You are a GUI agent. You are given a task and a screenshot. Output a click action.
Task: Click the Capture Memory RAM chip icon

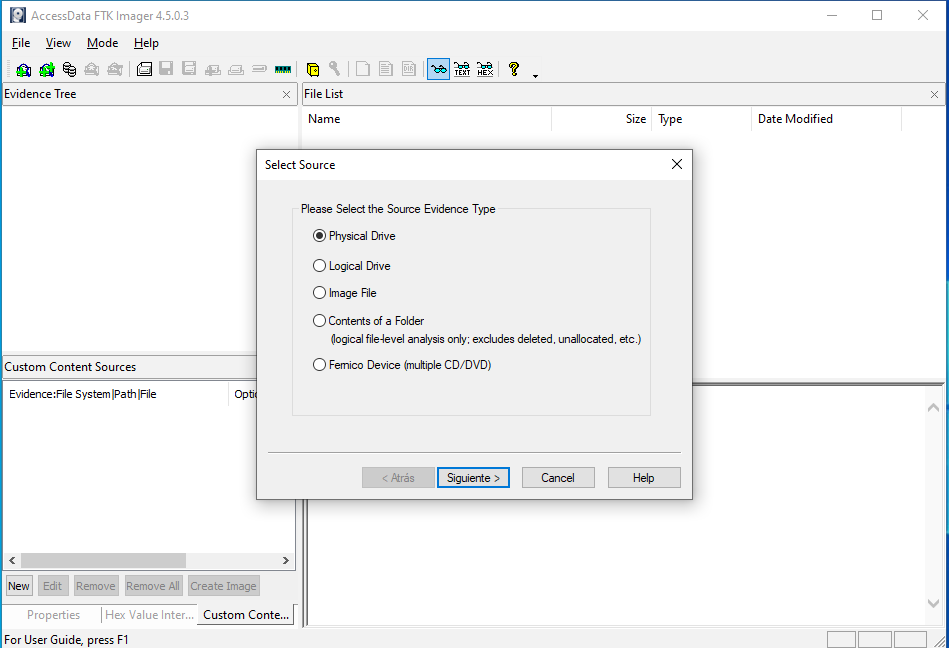coord(283,70)
